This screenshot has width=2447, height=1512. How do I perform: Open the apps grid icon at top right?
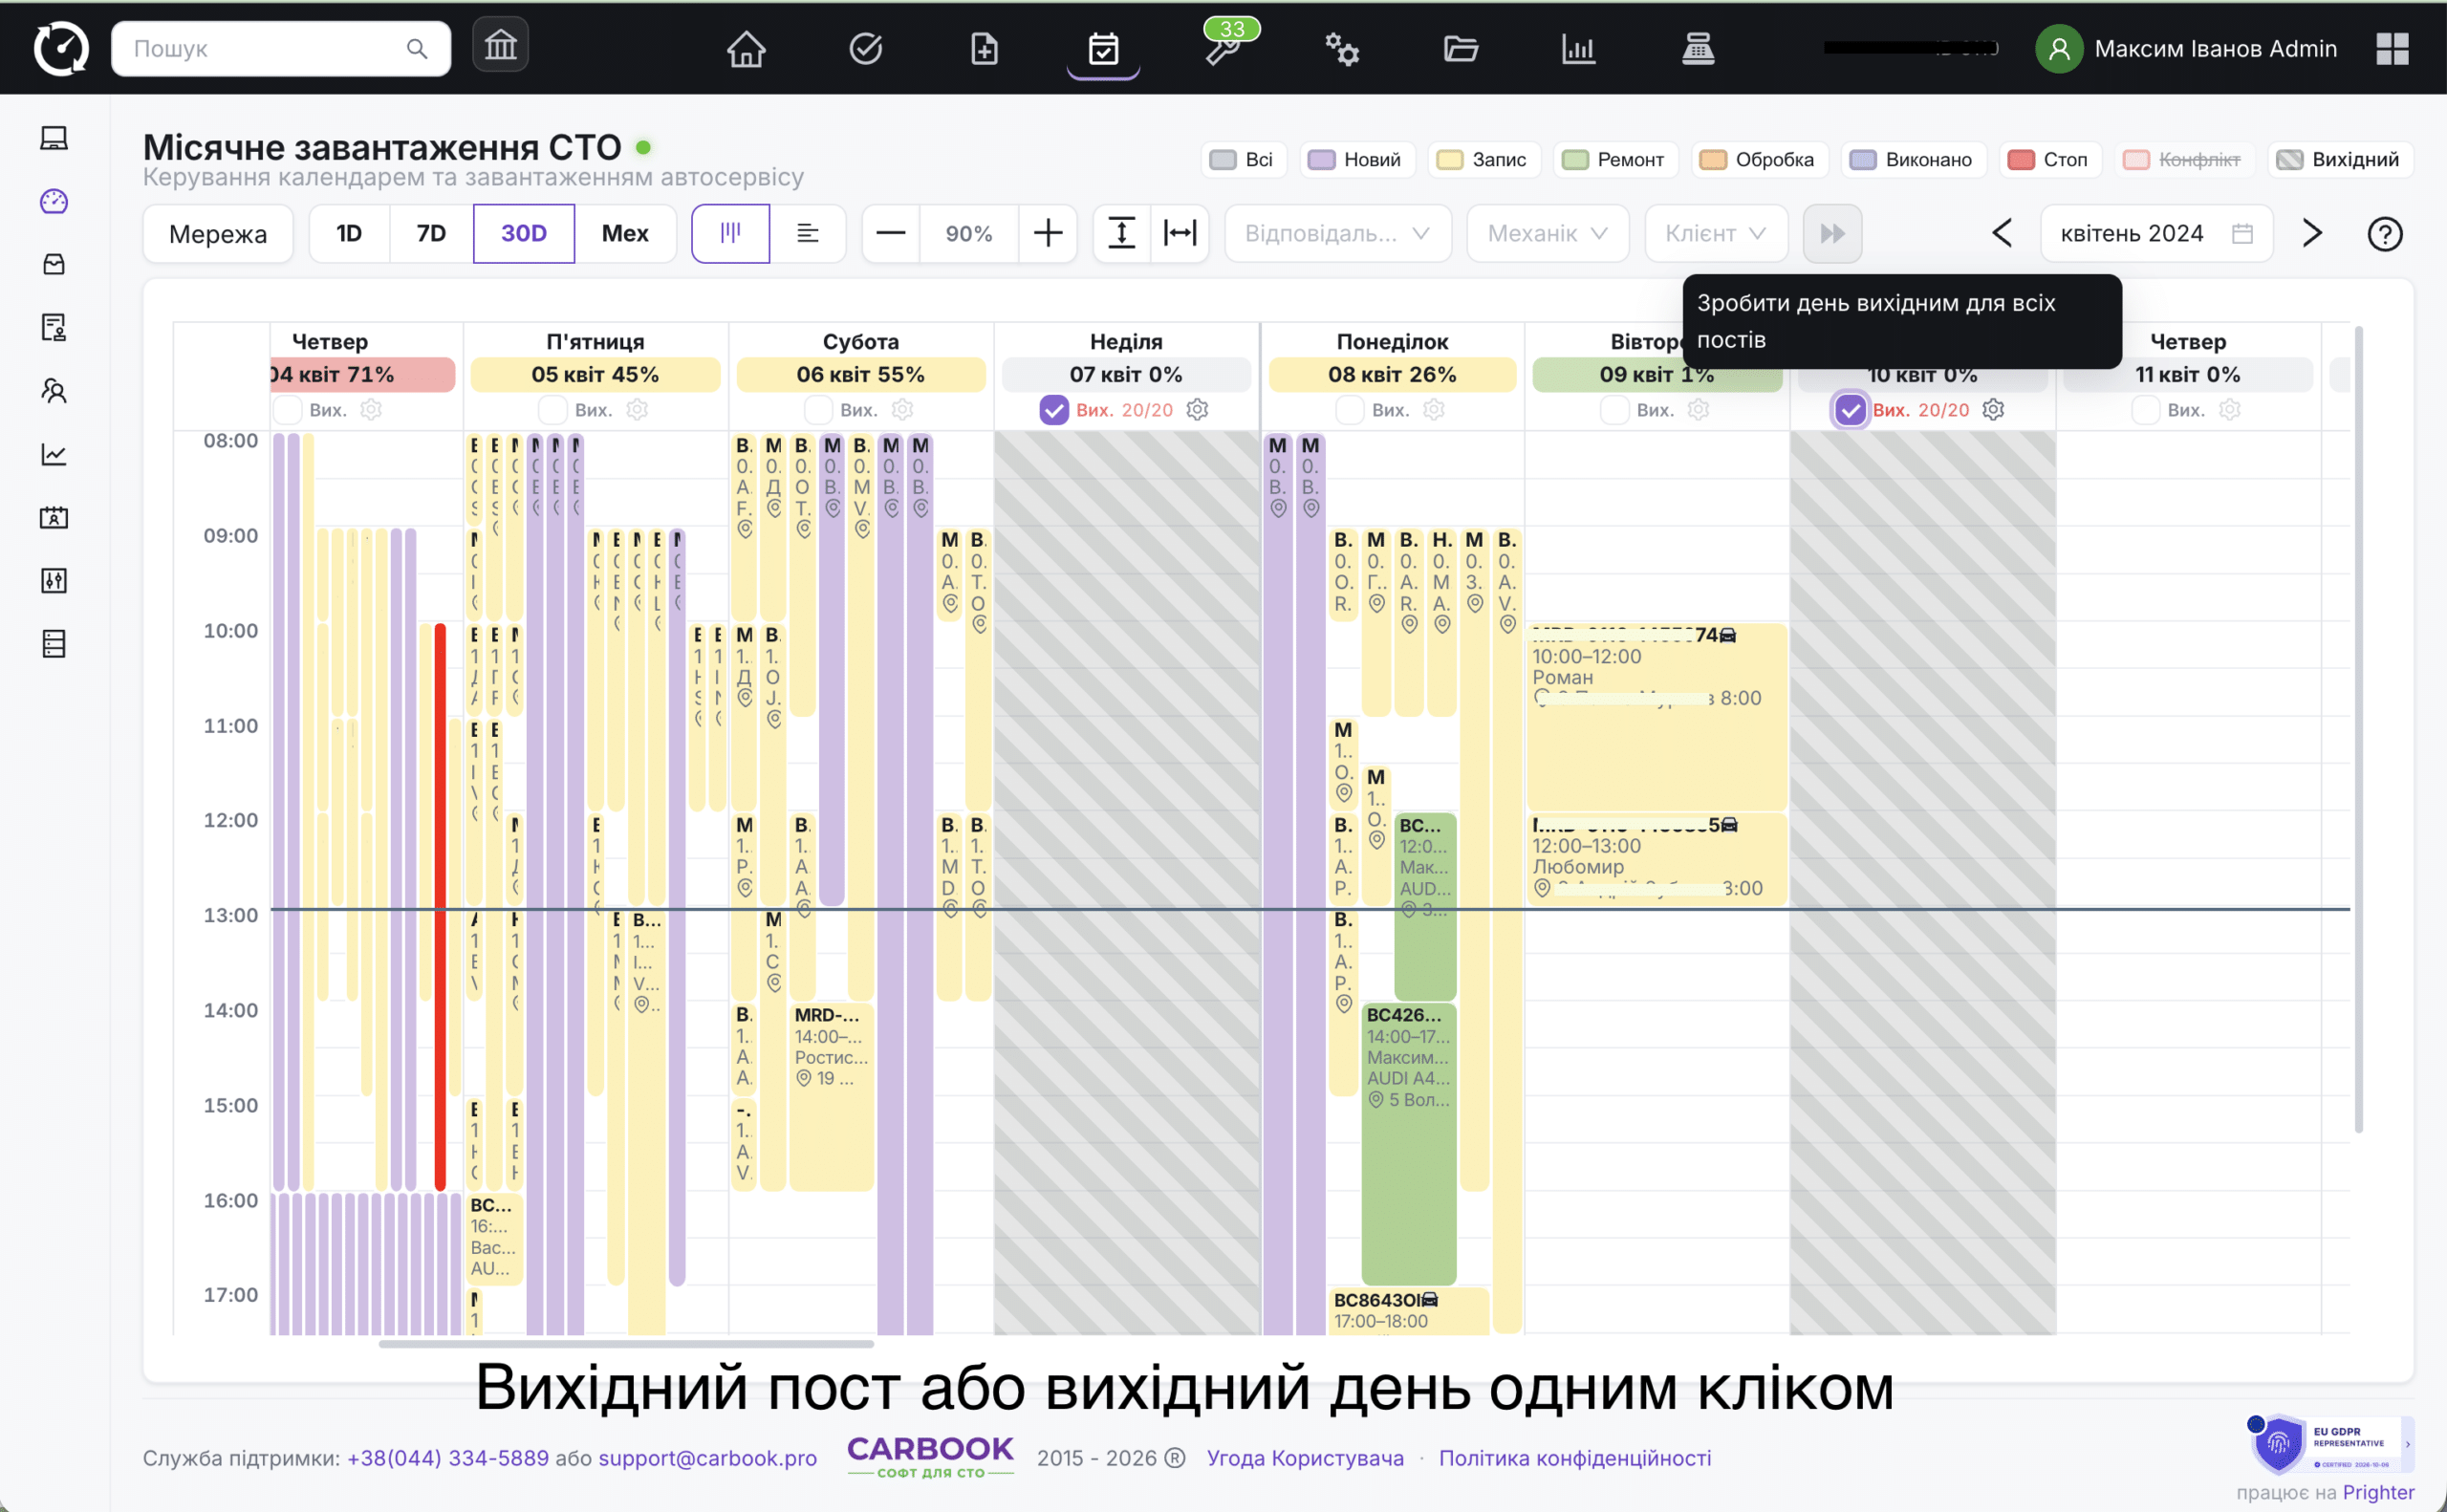pyautogui.click(x=2392, y=48)
